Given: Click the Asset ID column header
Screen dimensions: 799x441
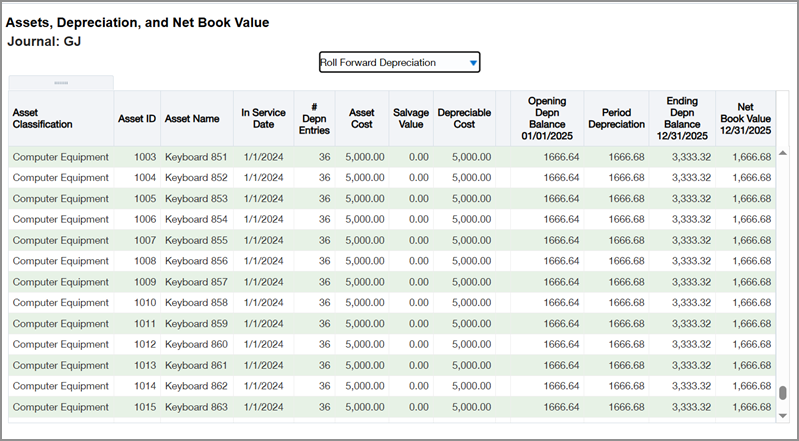Looking at the screenshot, I should (x=136, y=119).
